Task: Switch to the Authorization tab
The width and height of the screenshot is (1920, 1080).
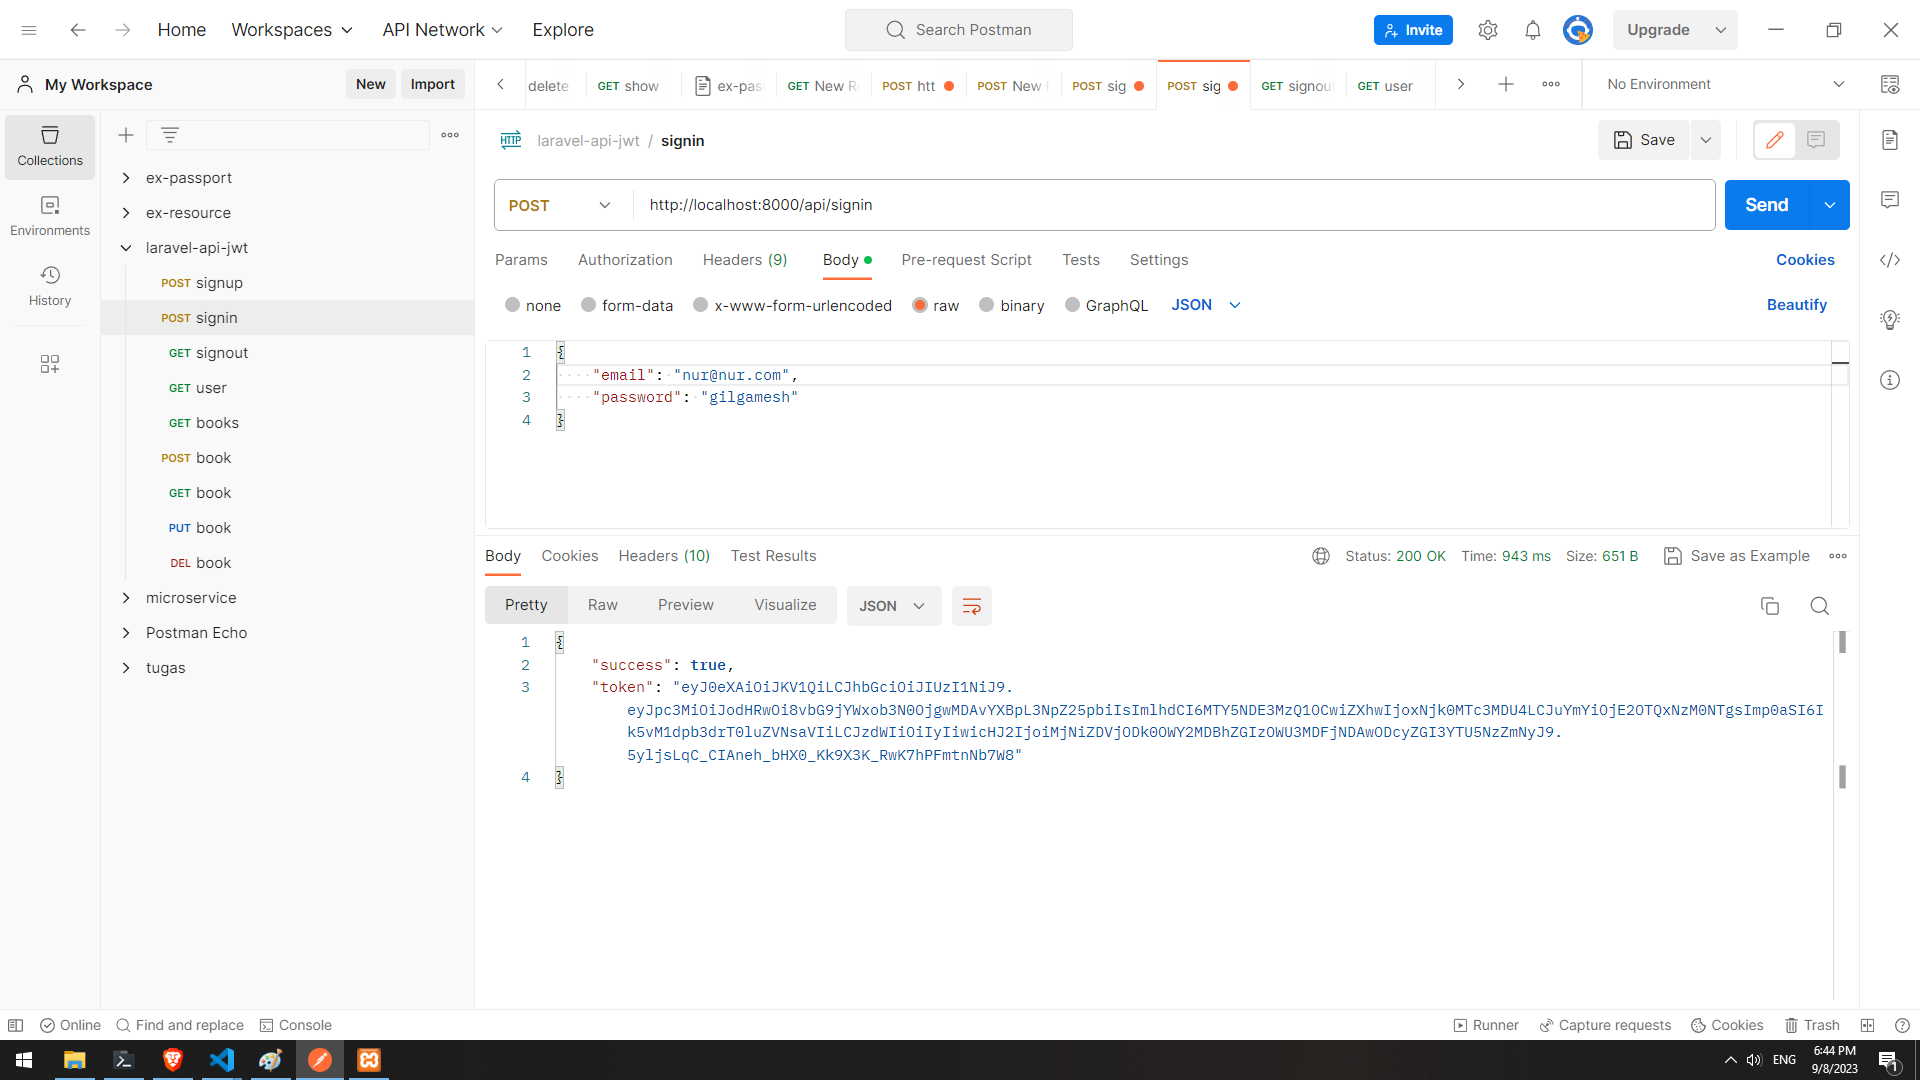Action: [x=625, y=260]
